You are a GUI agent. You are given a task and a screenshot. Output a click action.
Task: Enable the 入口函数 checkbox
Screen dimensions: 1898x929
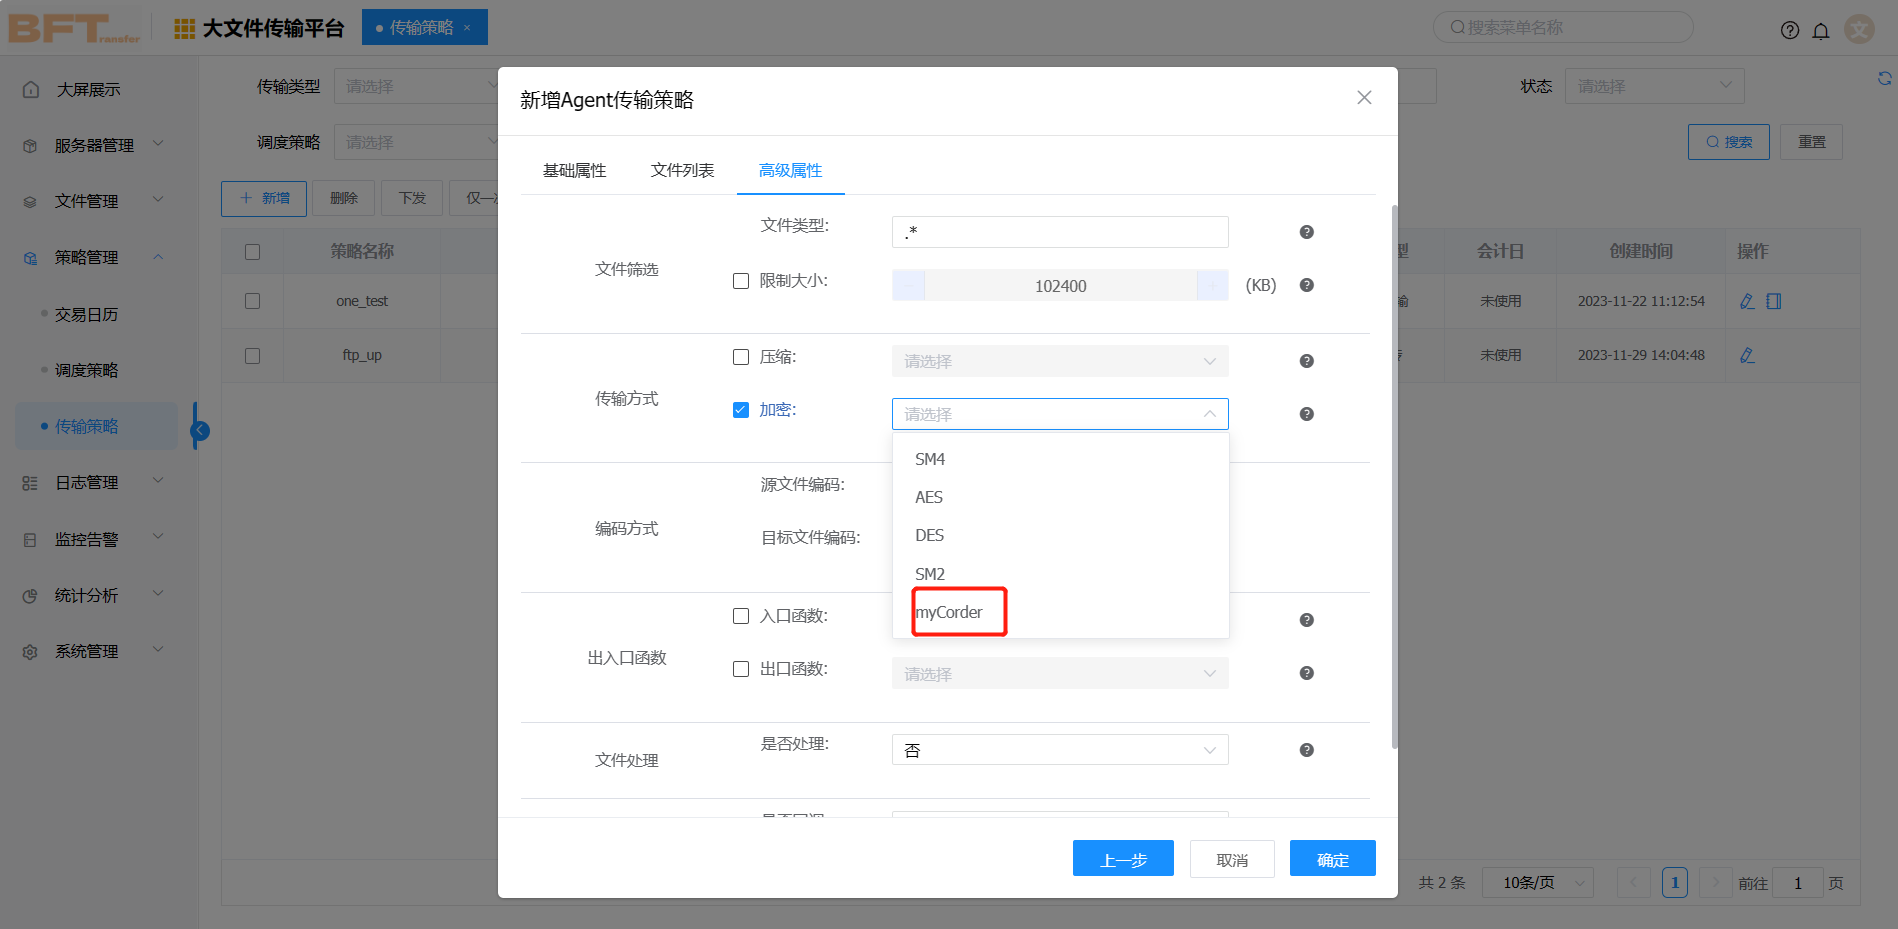click(x=741, y=616)
